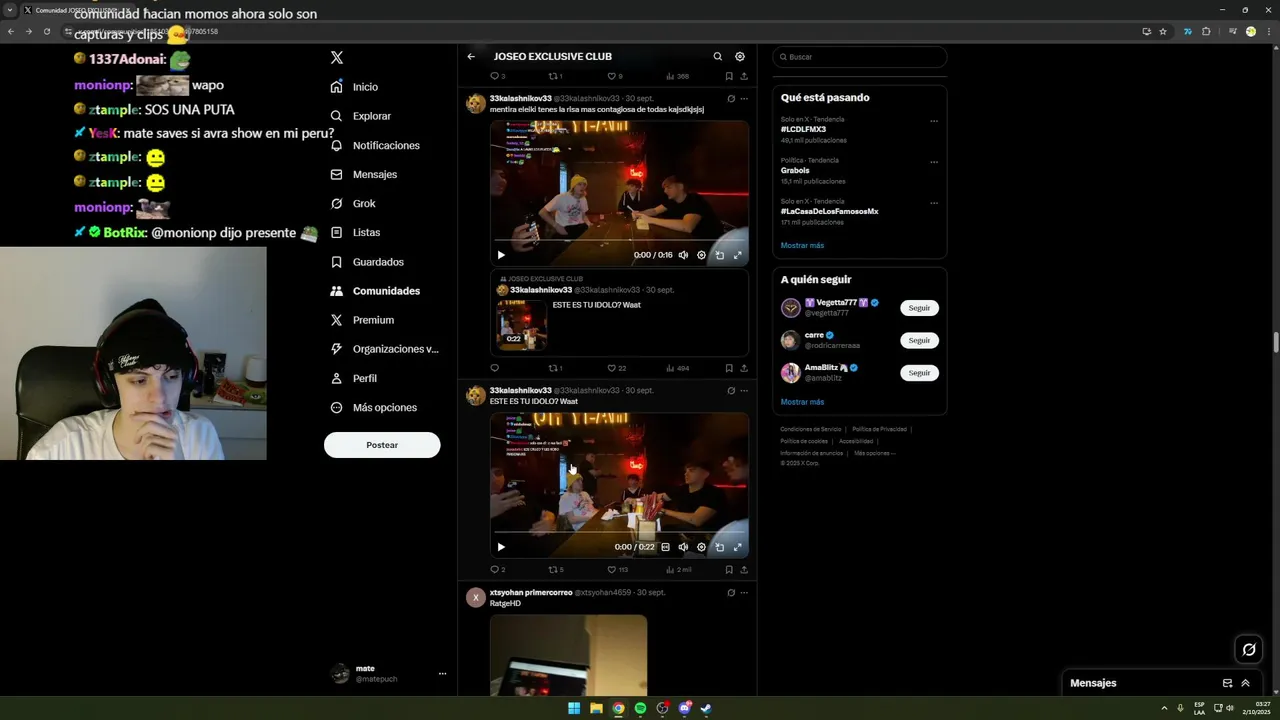Click the Grok icon on xtsyohan's post
The image size is (1280, 720).
click(731, 593)
